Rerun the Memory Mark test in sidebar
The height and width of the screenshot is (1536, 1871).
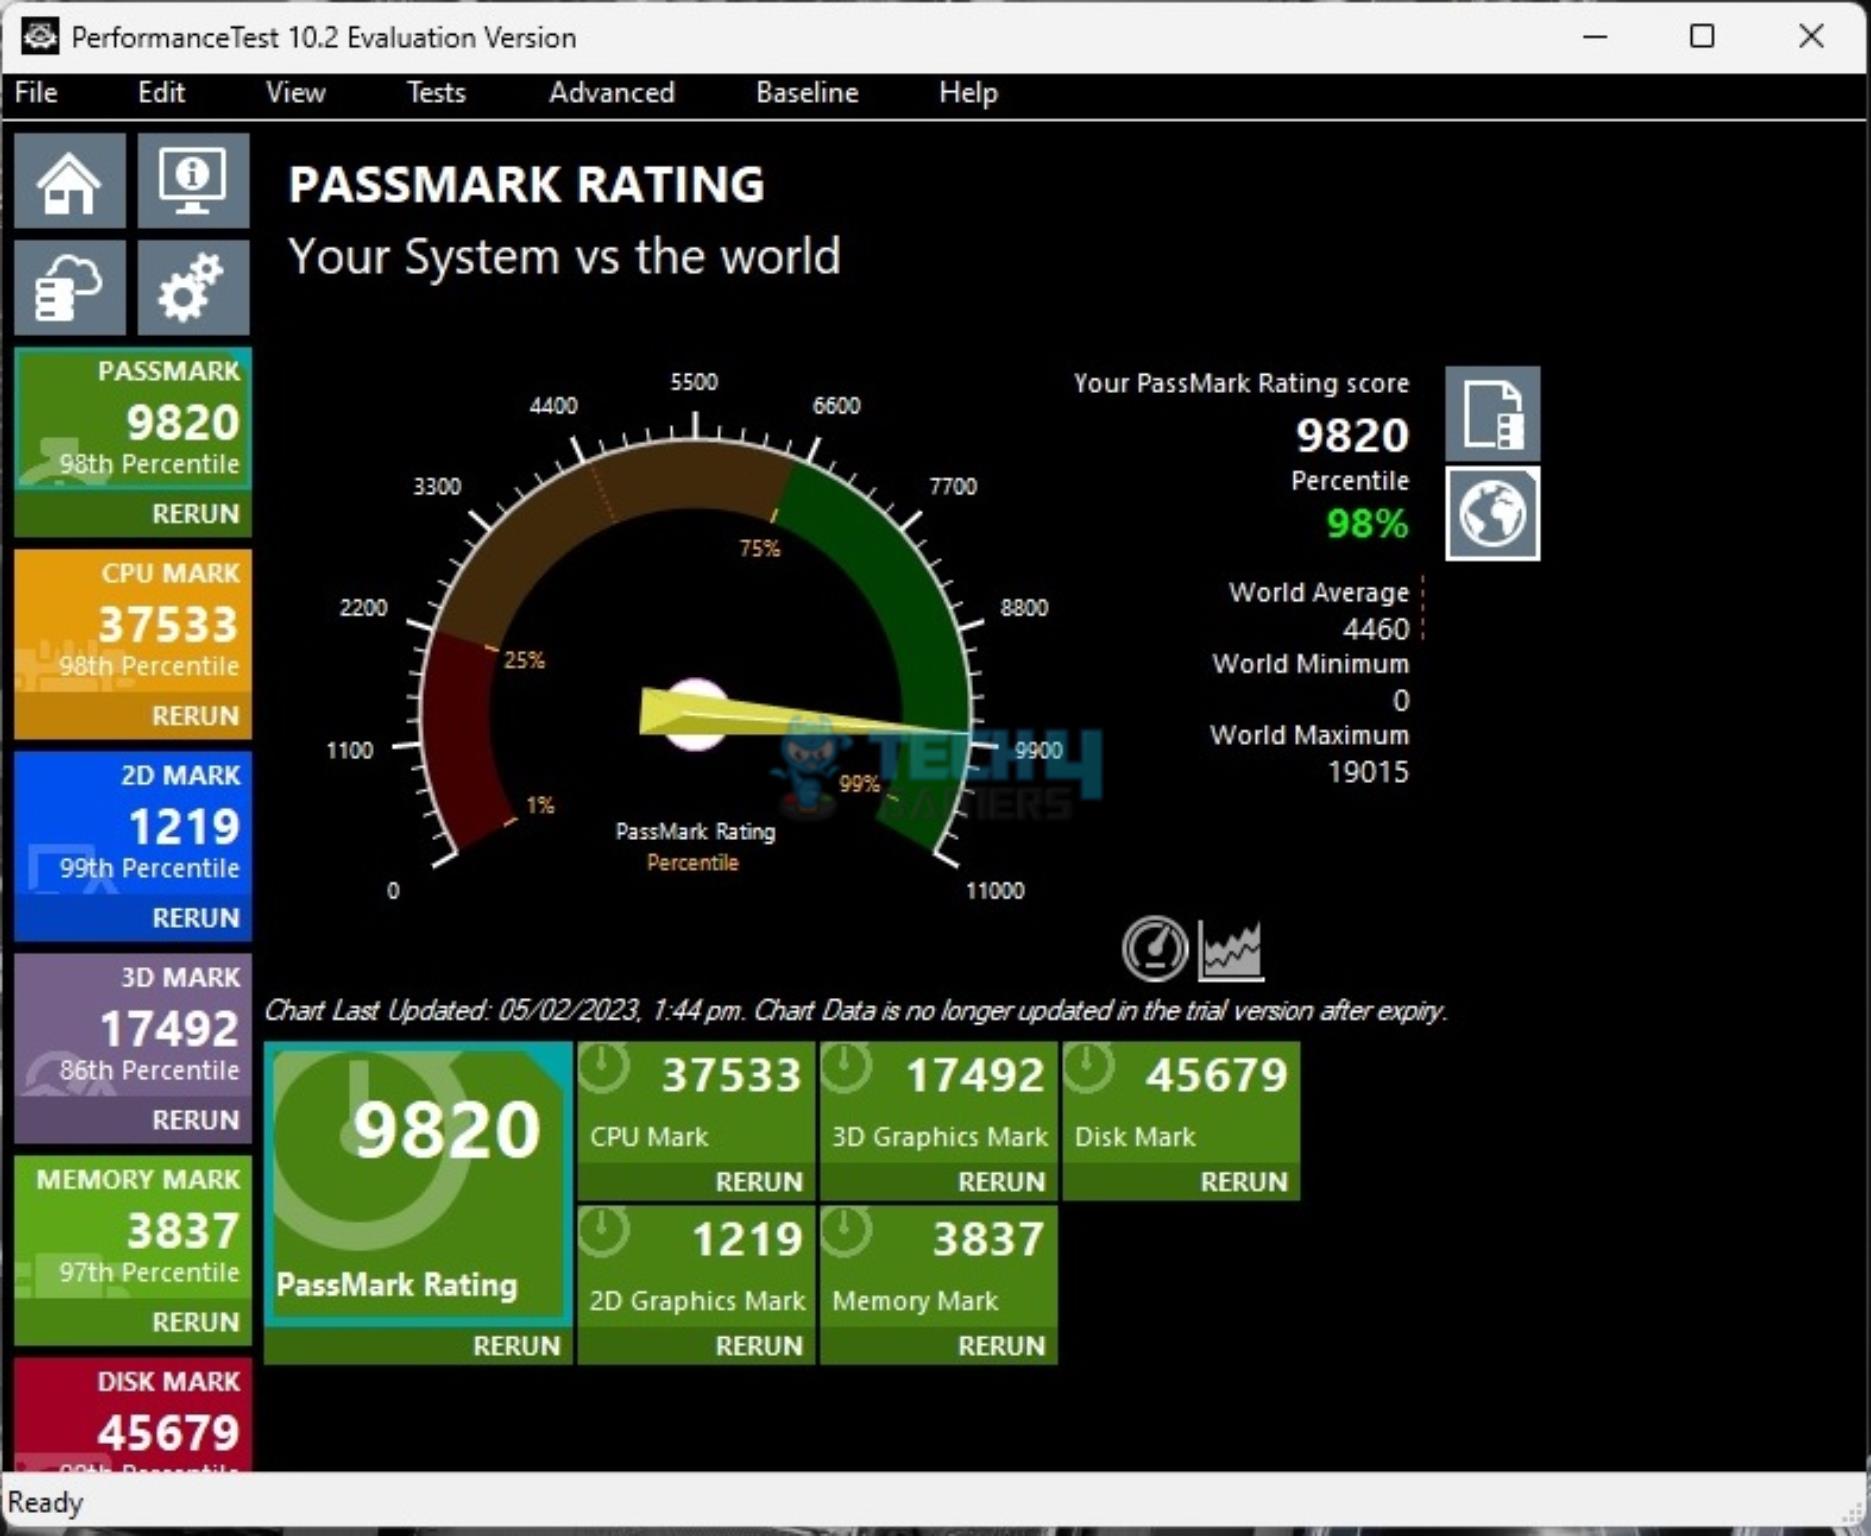pyautogui.click(x=195, y=1322)
